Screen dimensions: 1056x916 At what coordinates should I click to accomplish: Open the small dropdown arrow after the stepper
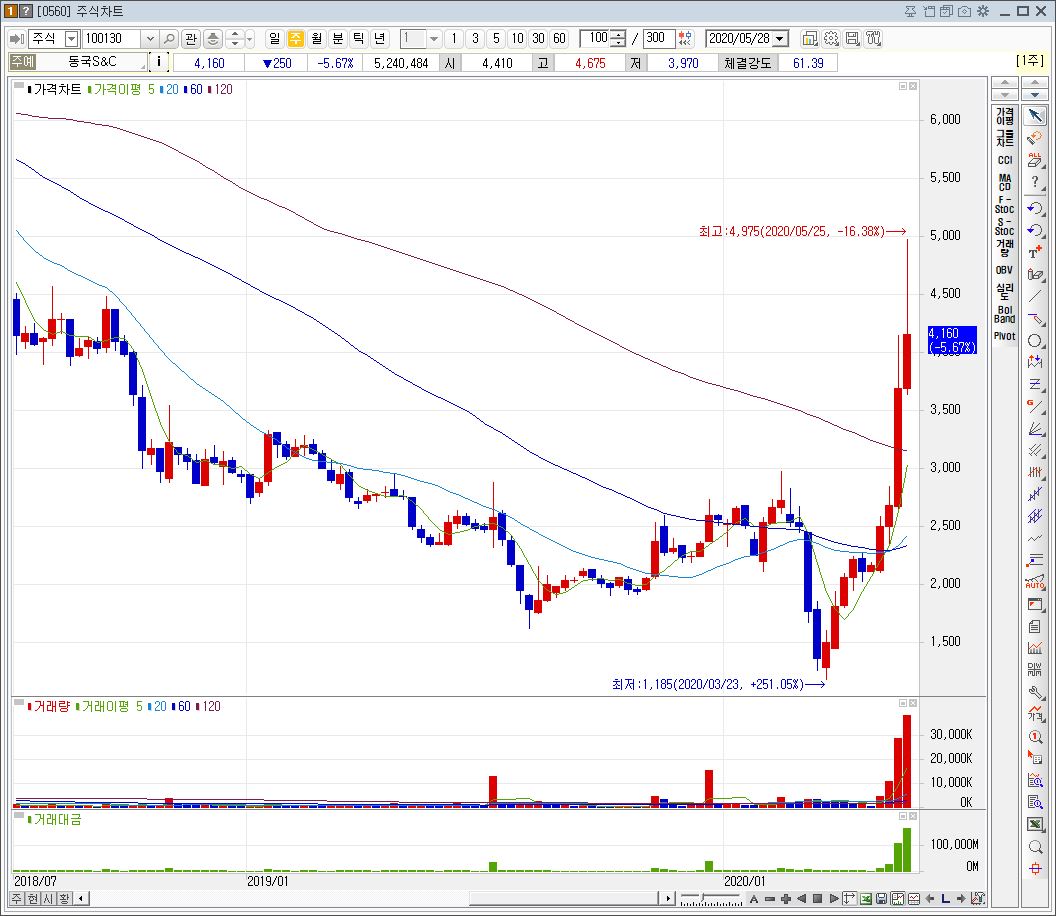[249, 39]
